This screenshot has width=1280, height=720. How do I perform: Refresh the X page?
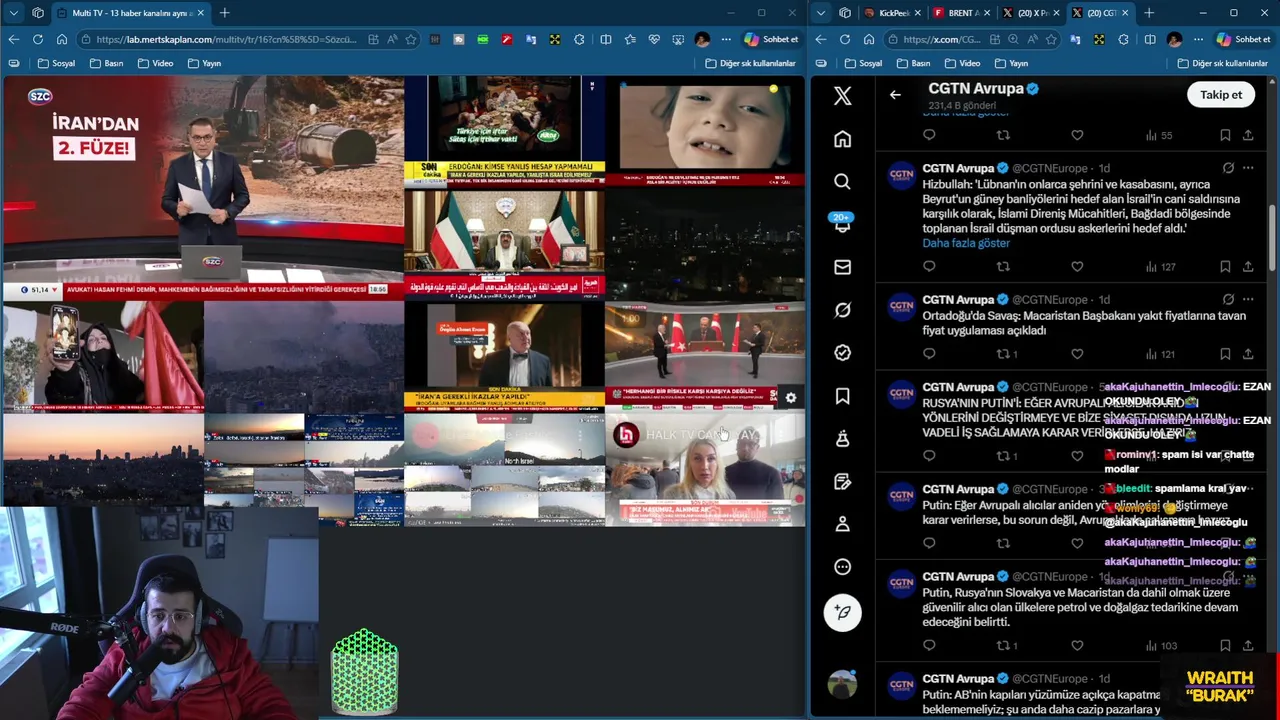click(844, 39)
